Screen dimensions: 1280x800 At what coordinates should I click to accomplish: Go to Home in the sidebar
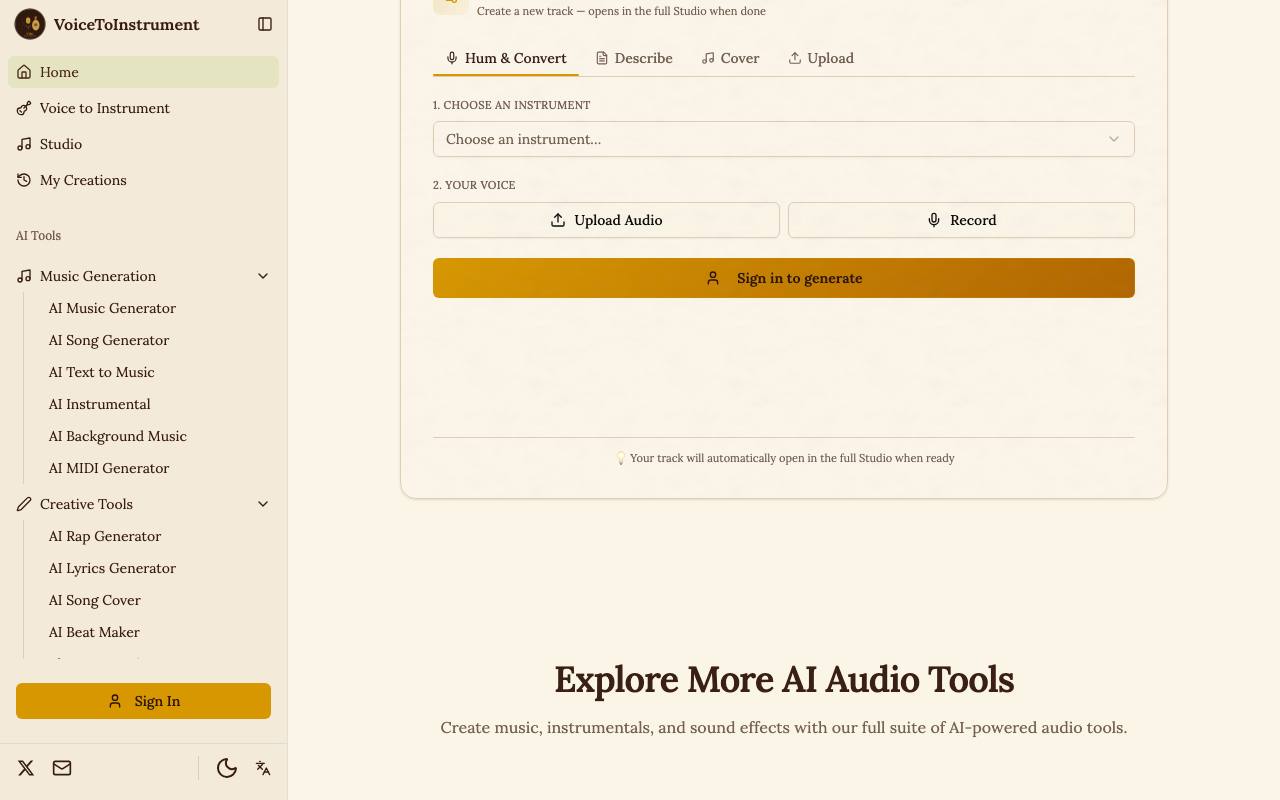click(x=143, y=72)
